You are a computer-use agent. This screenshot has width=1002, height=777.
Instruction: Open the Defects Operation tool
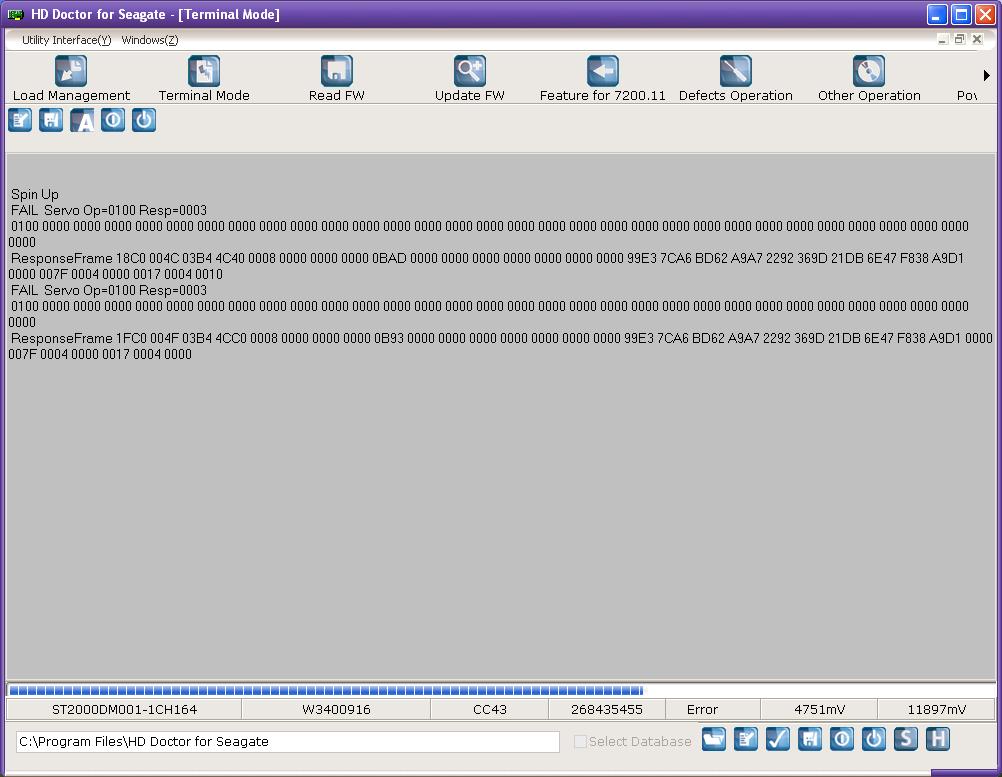736,79
